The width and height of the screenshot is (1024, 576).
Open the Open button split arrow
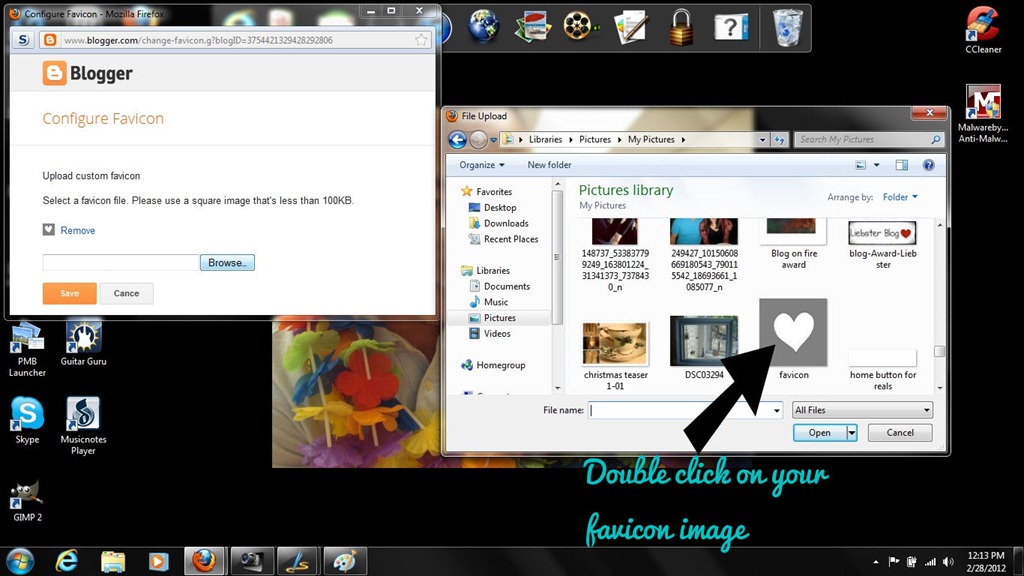click(852, 432)
